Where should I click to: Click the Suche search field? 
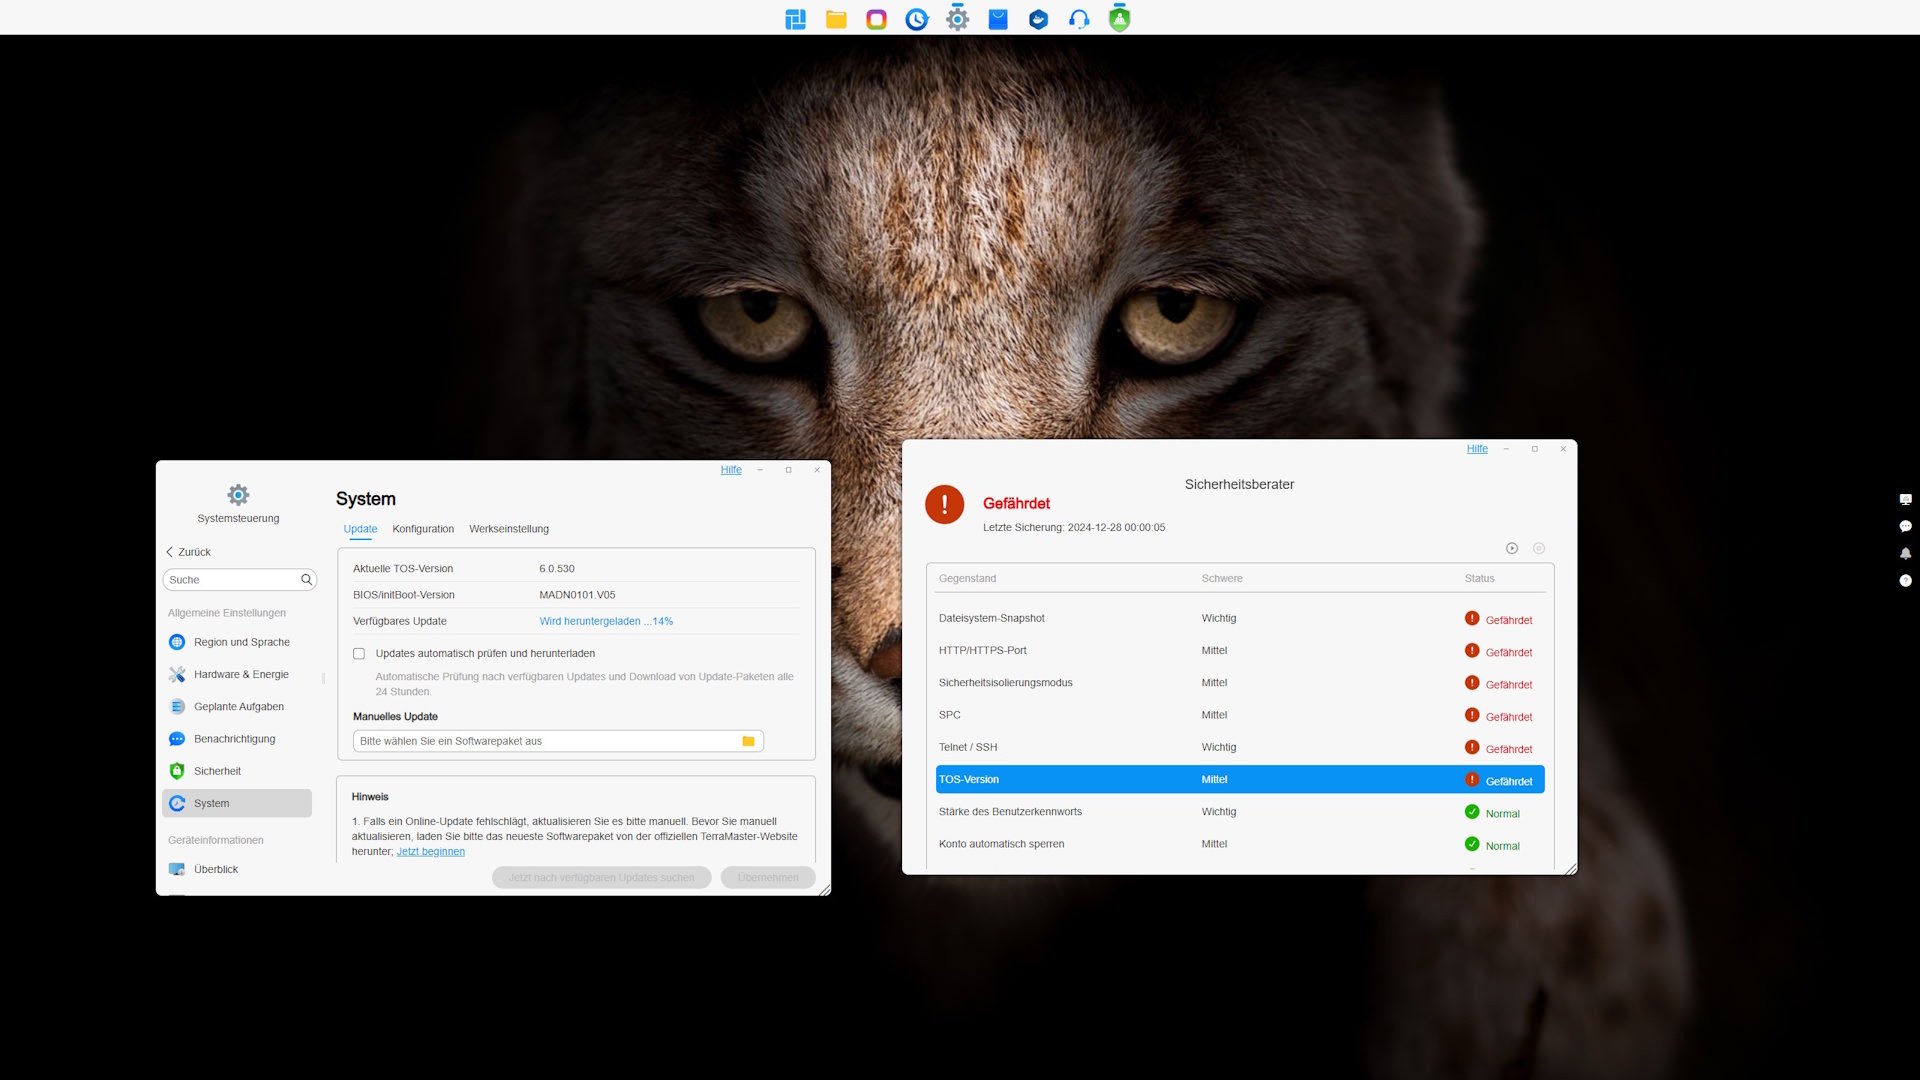232,580
